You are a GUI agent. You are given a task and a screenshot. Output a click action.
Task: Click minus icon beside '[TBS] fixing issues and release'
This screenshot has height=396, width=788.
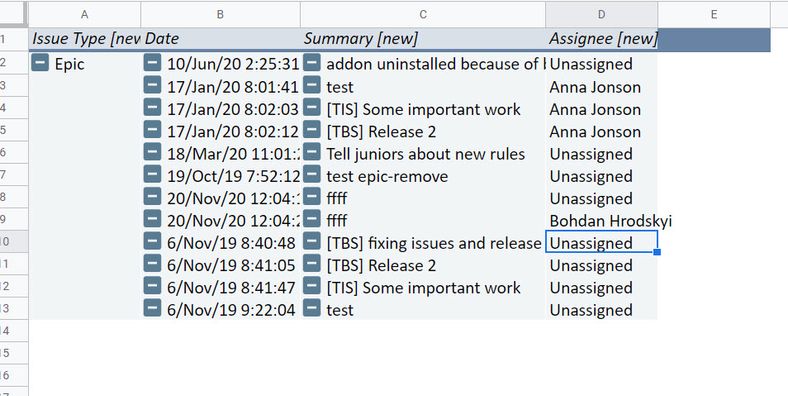tap(312, 241)
